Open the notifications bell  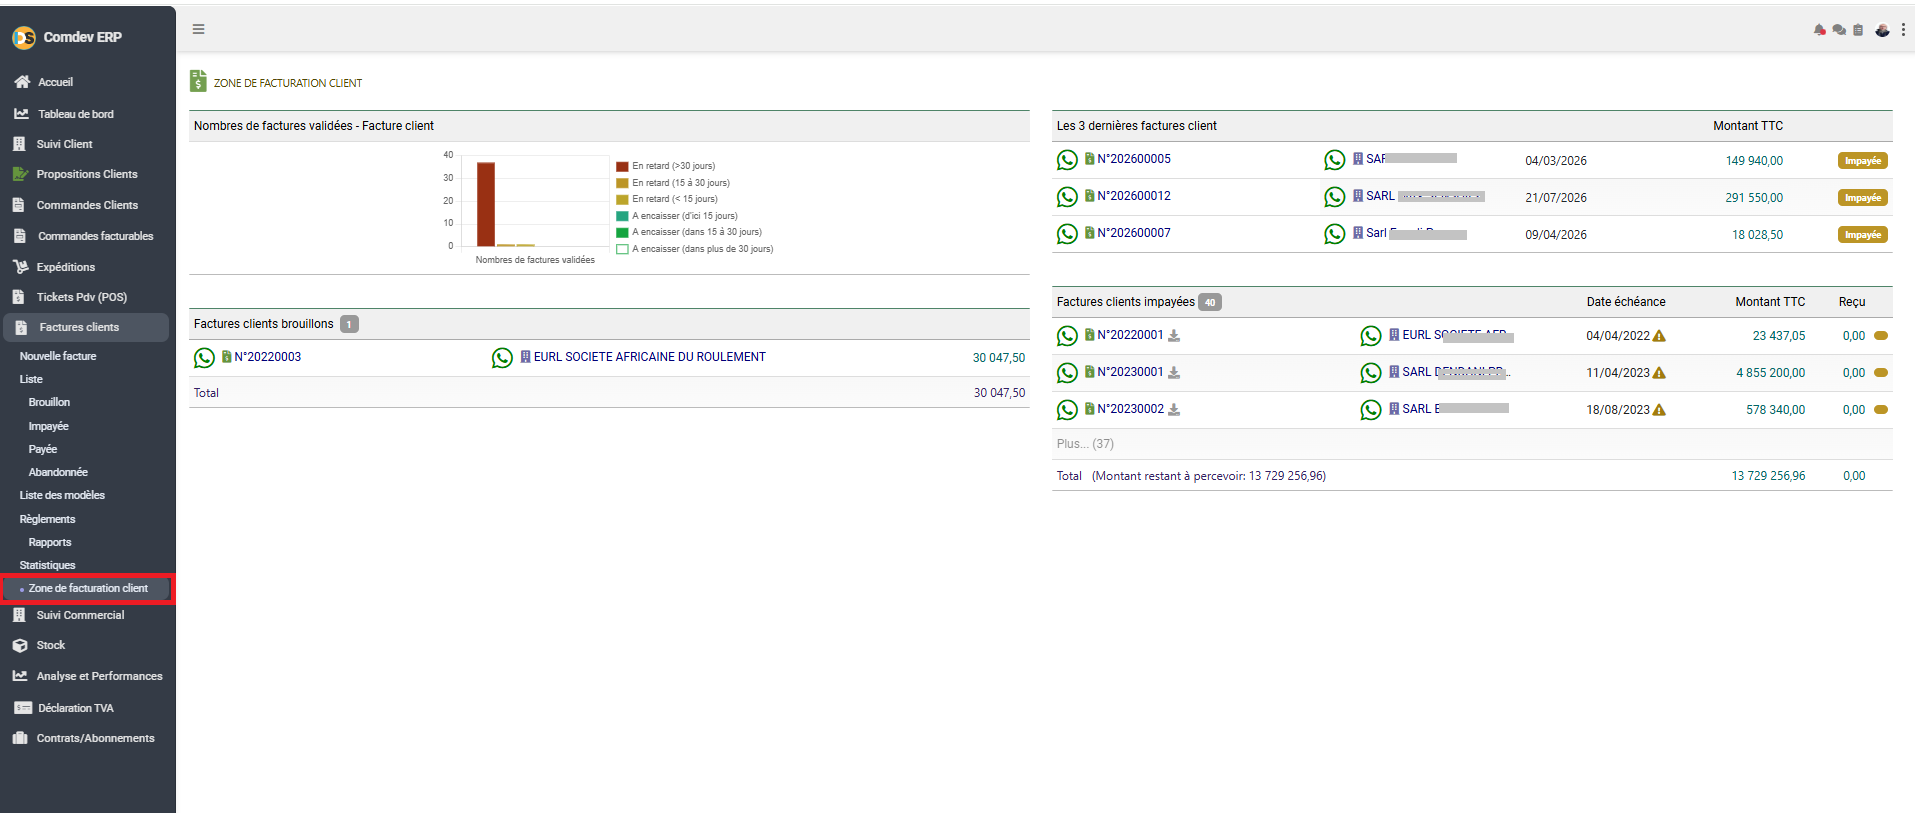[x=1819, y=30]
